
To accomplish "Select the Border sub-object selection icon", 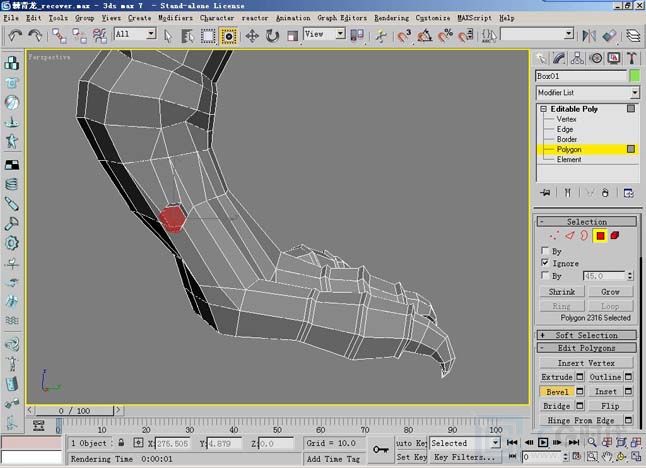I will click(584, 236).
